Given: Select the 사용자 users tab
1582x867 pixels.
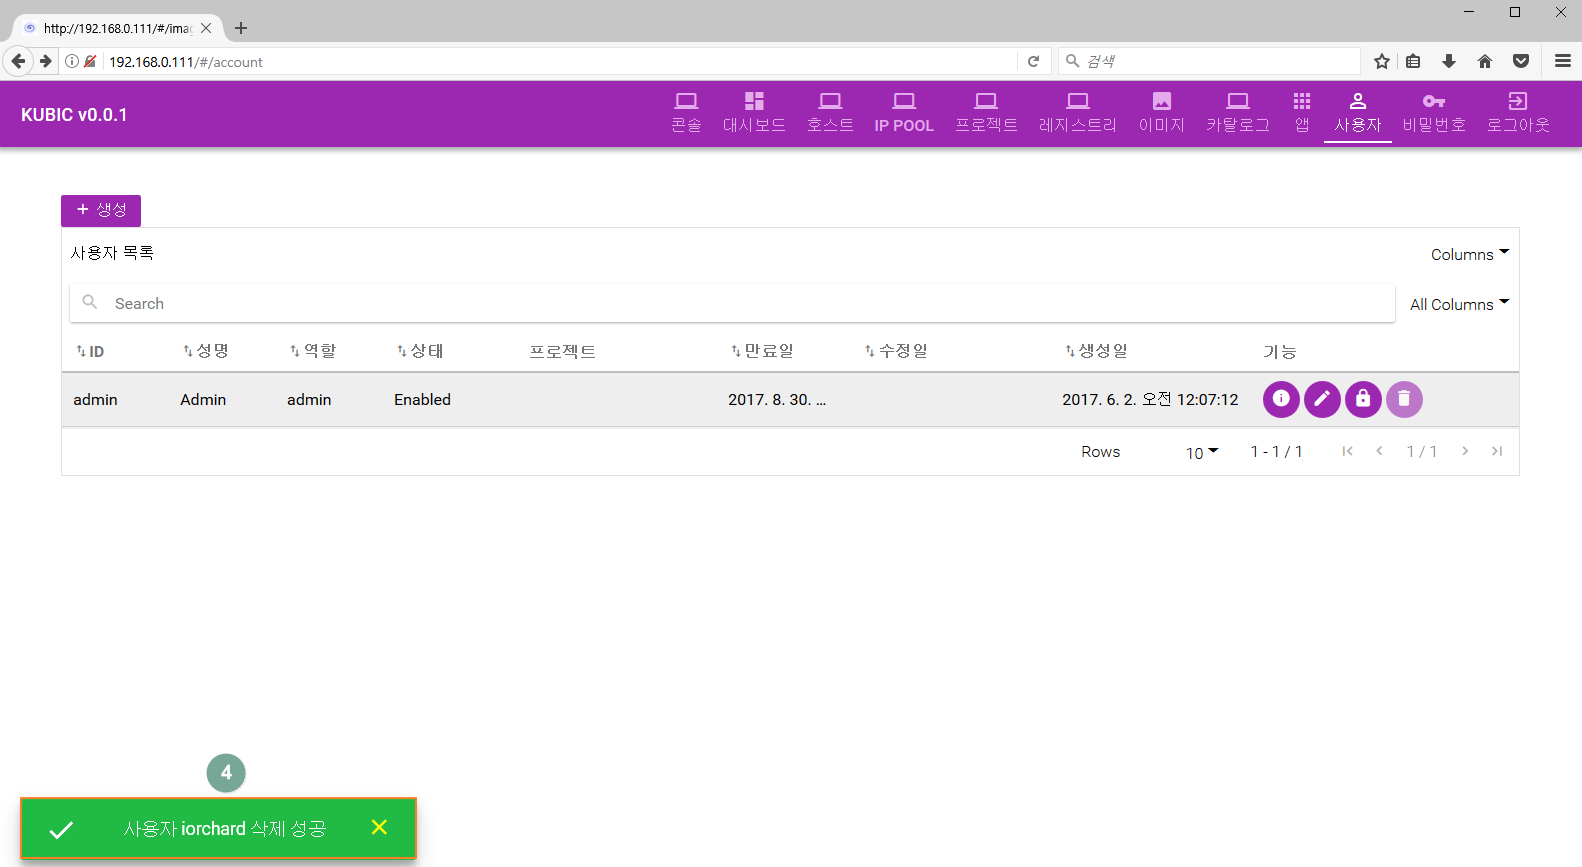Looking at the screenshot, I should [x=1358, y=113].
